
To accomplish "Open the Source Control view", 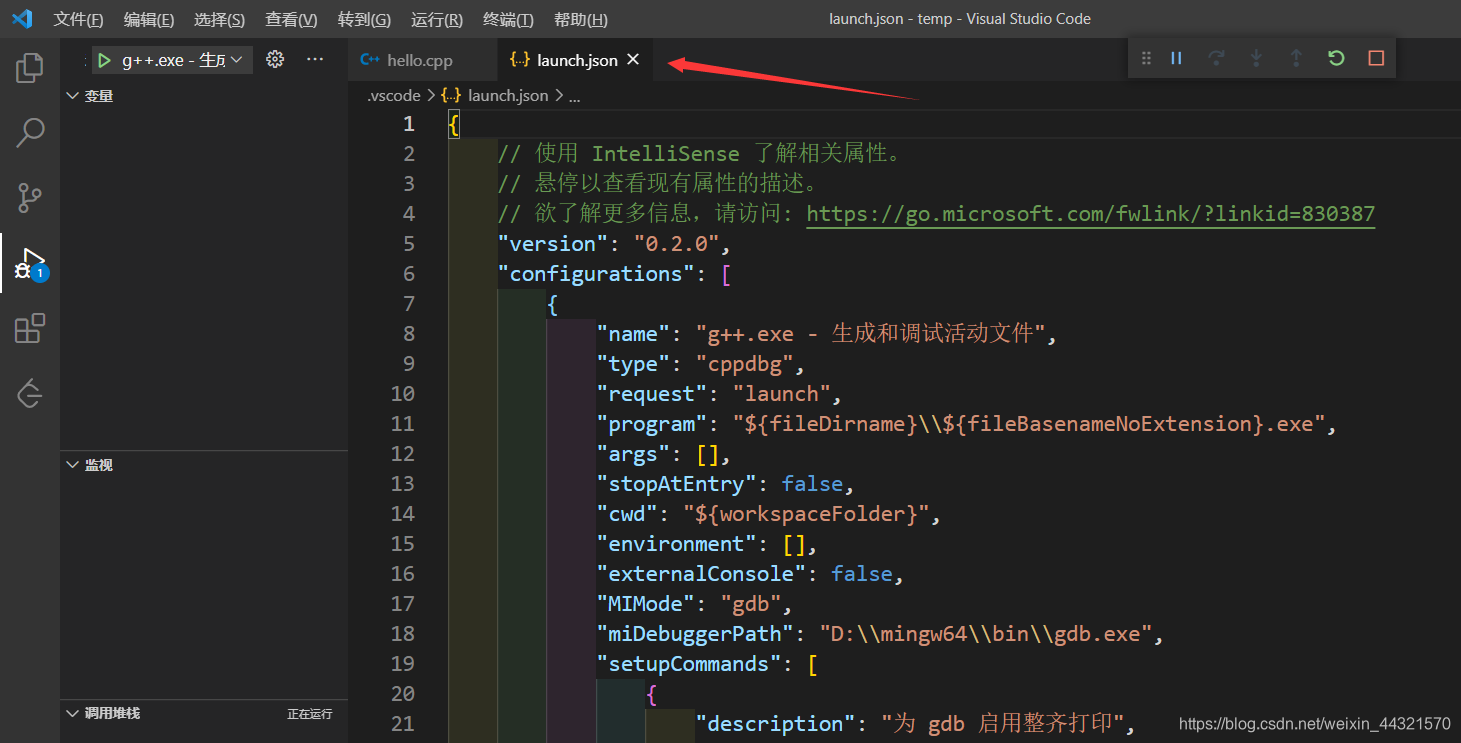I will [30, 198].
